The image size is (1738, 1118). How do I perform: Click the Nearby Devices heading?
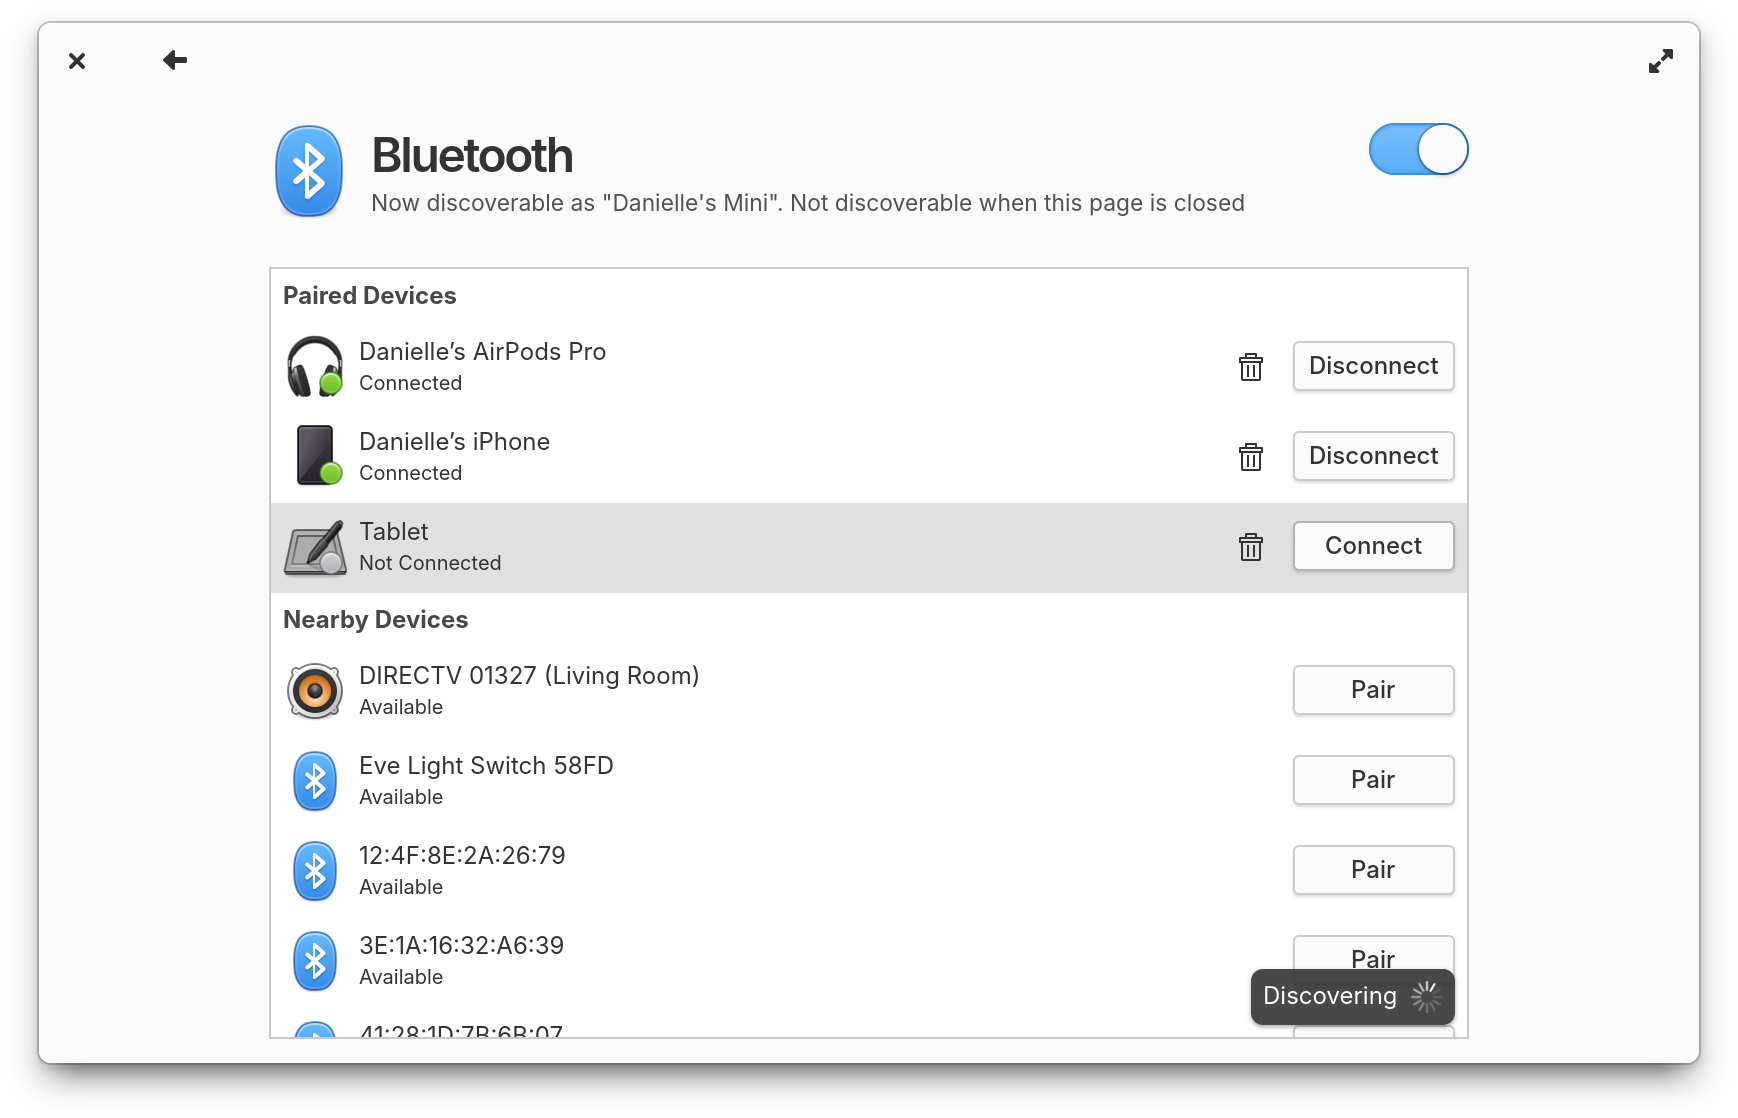coord(375,620)
